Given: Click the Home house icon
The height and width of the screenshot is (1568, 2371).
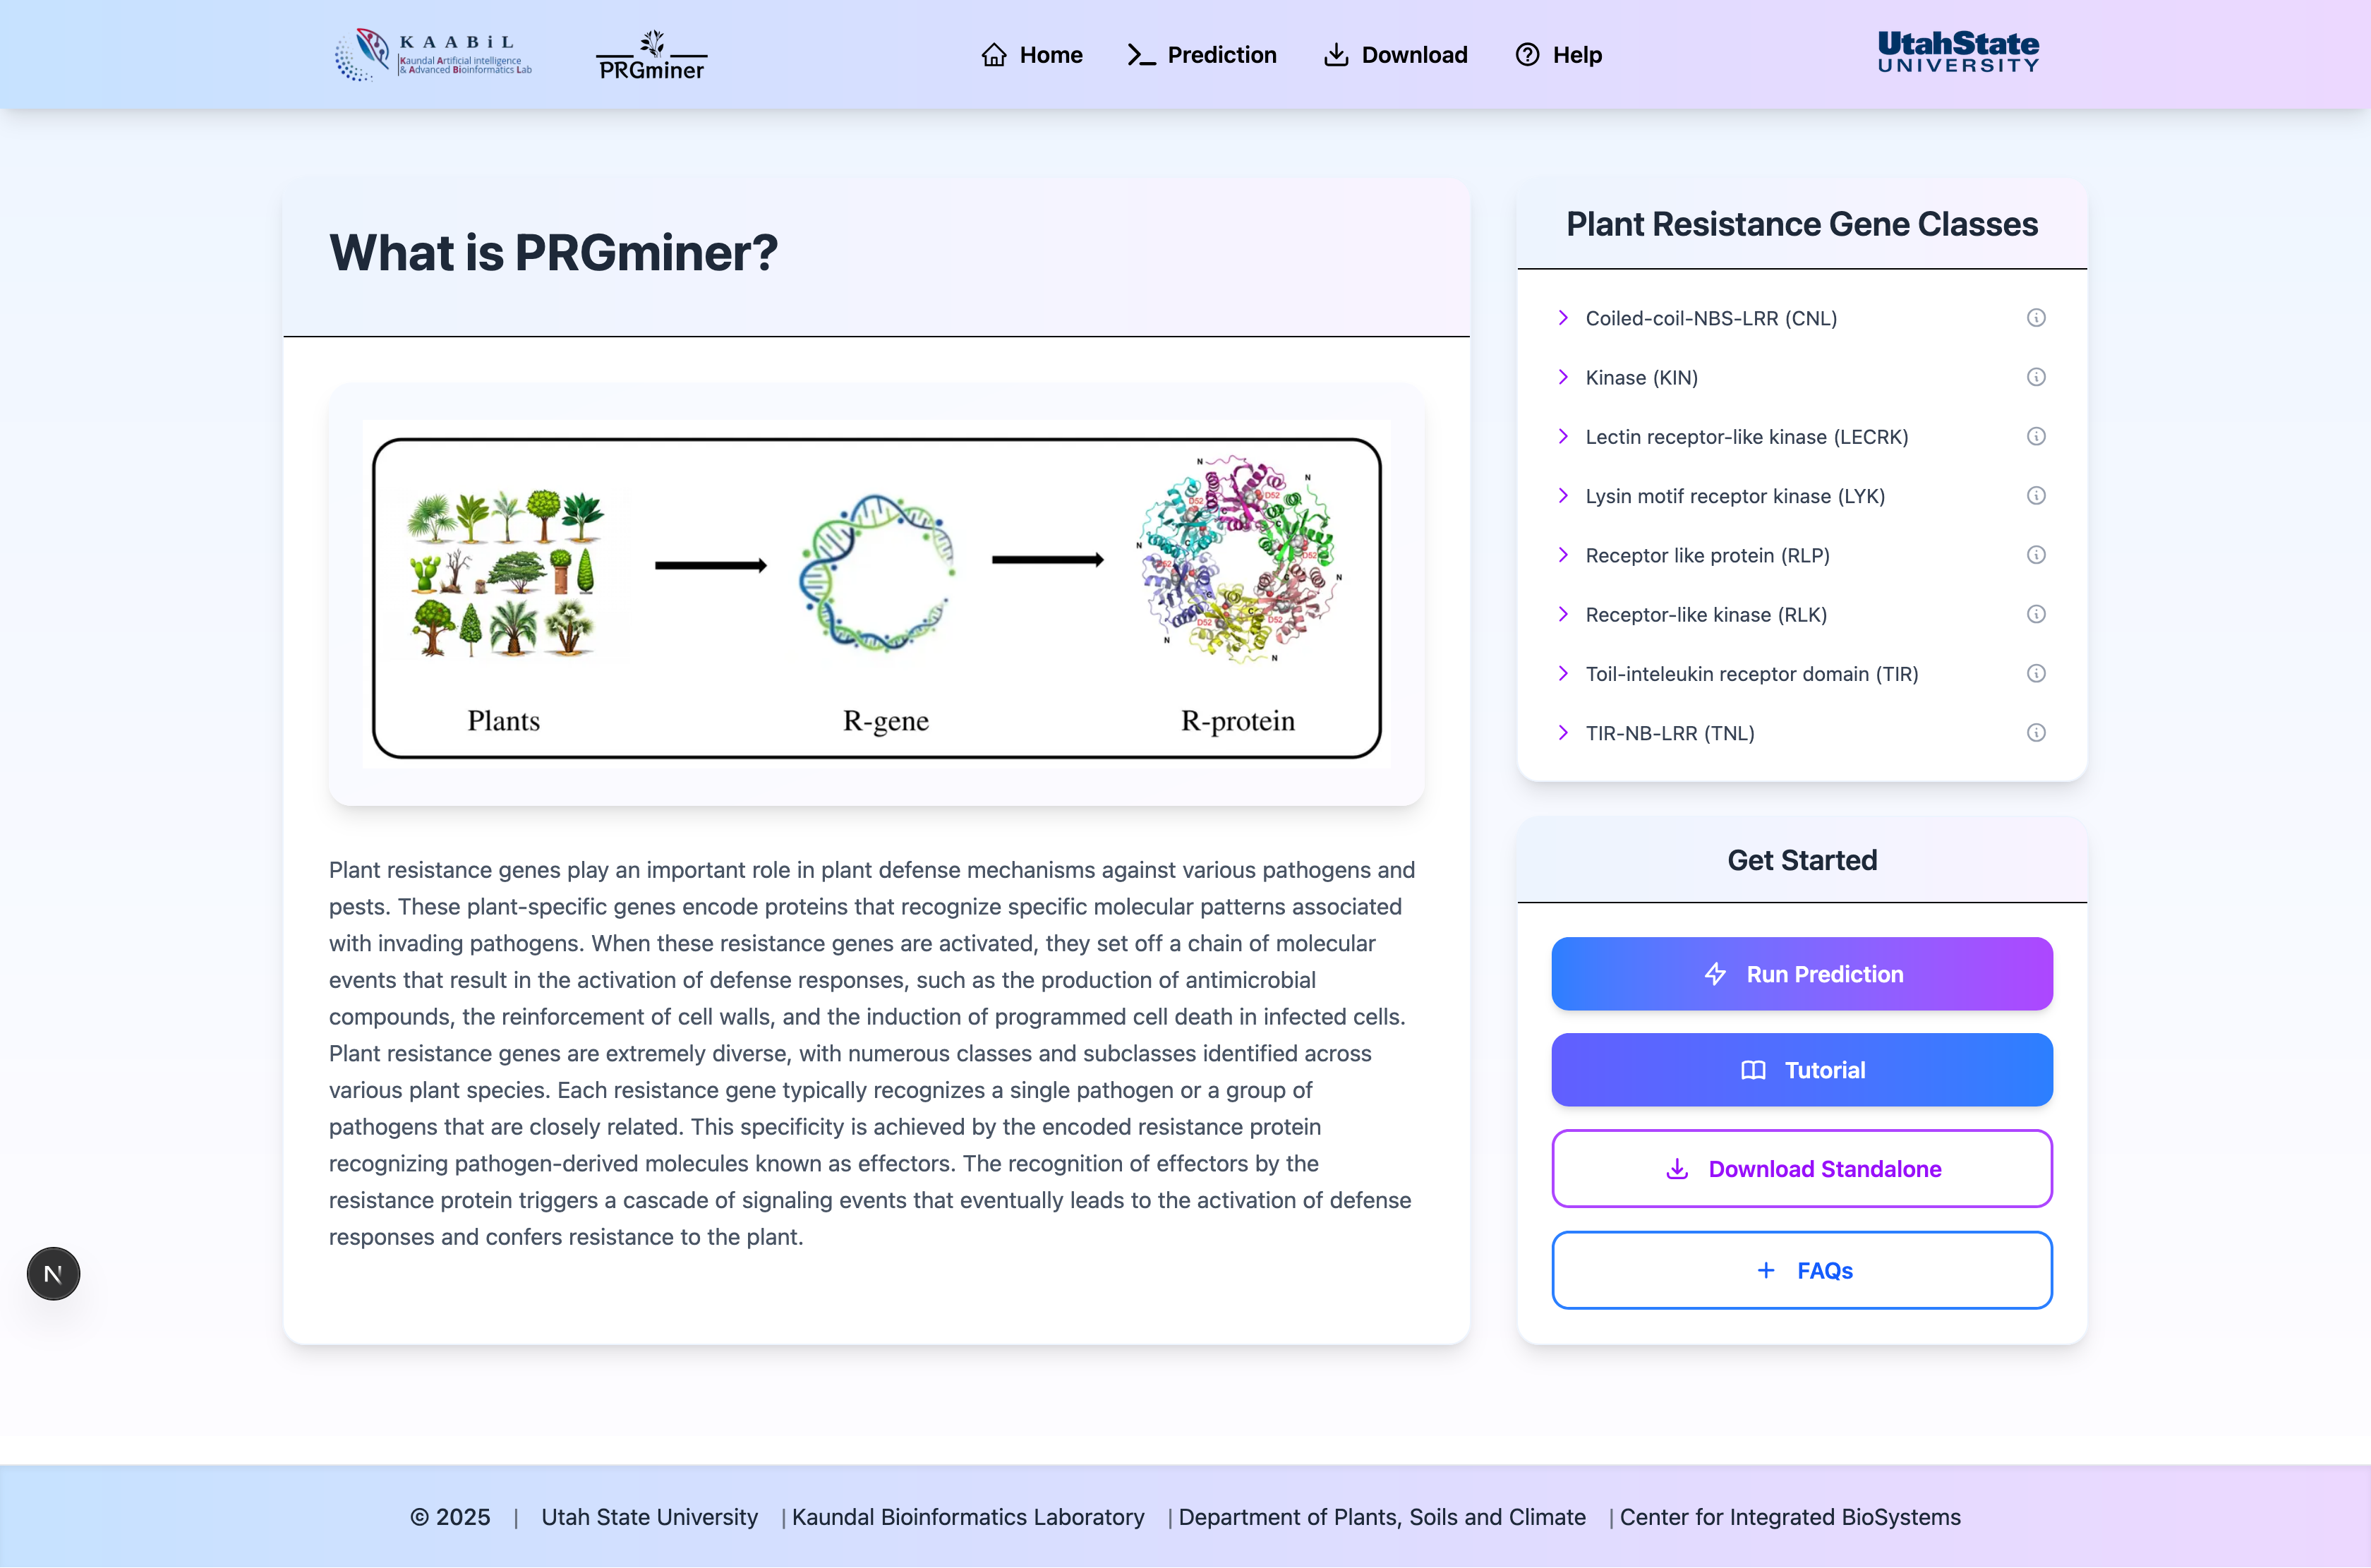Looking at the screenshot, I should 995,55.
